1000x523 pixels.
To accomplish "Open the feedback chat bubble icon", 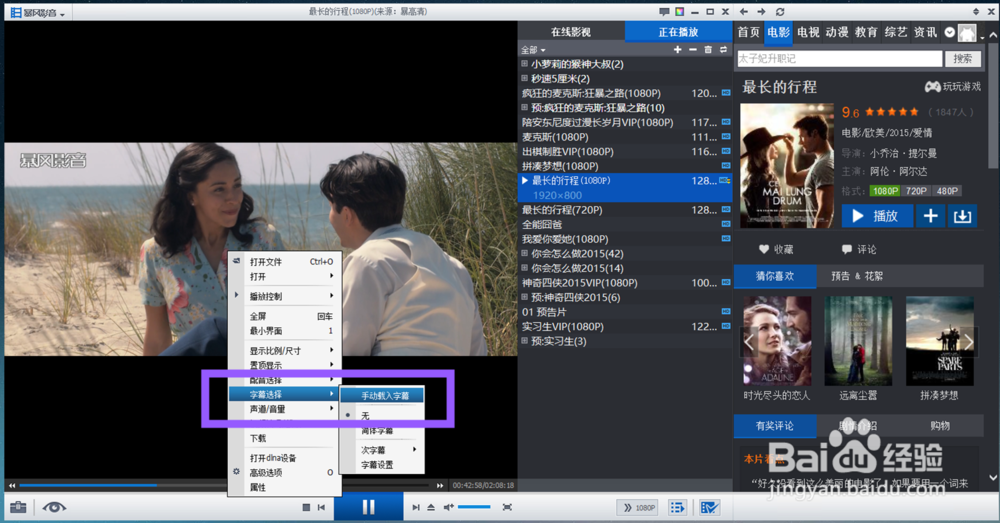I will (x=664, y=11).
